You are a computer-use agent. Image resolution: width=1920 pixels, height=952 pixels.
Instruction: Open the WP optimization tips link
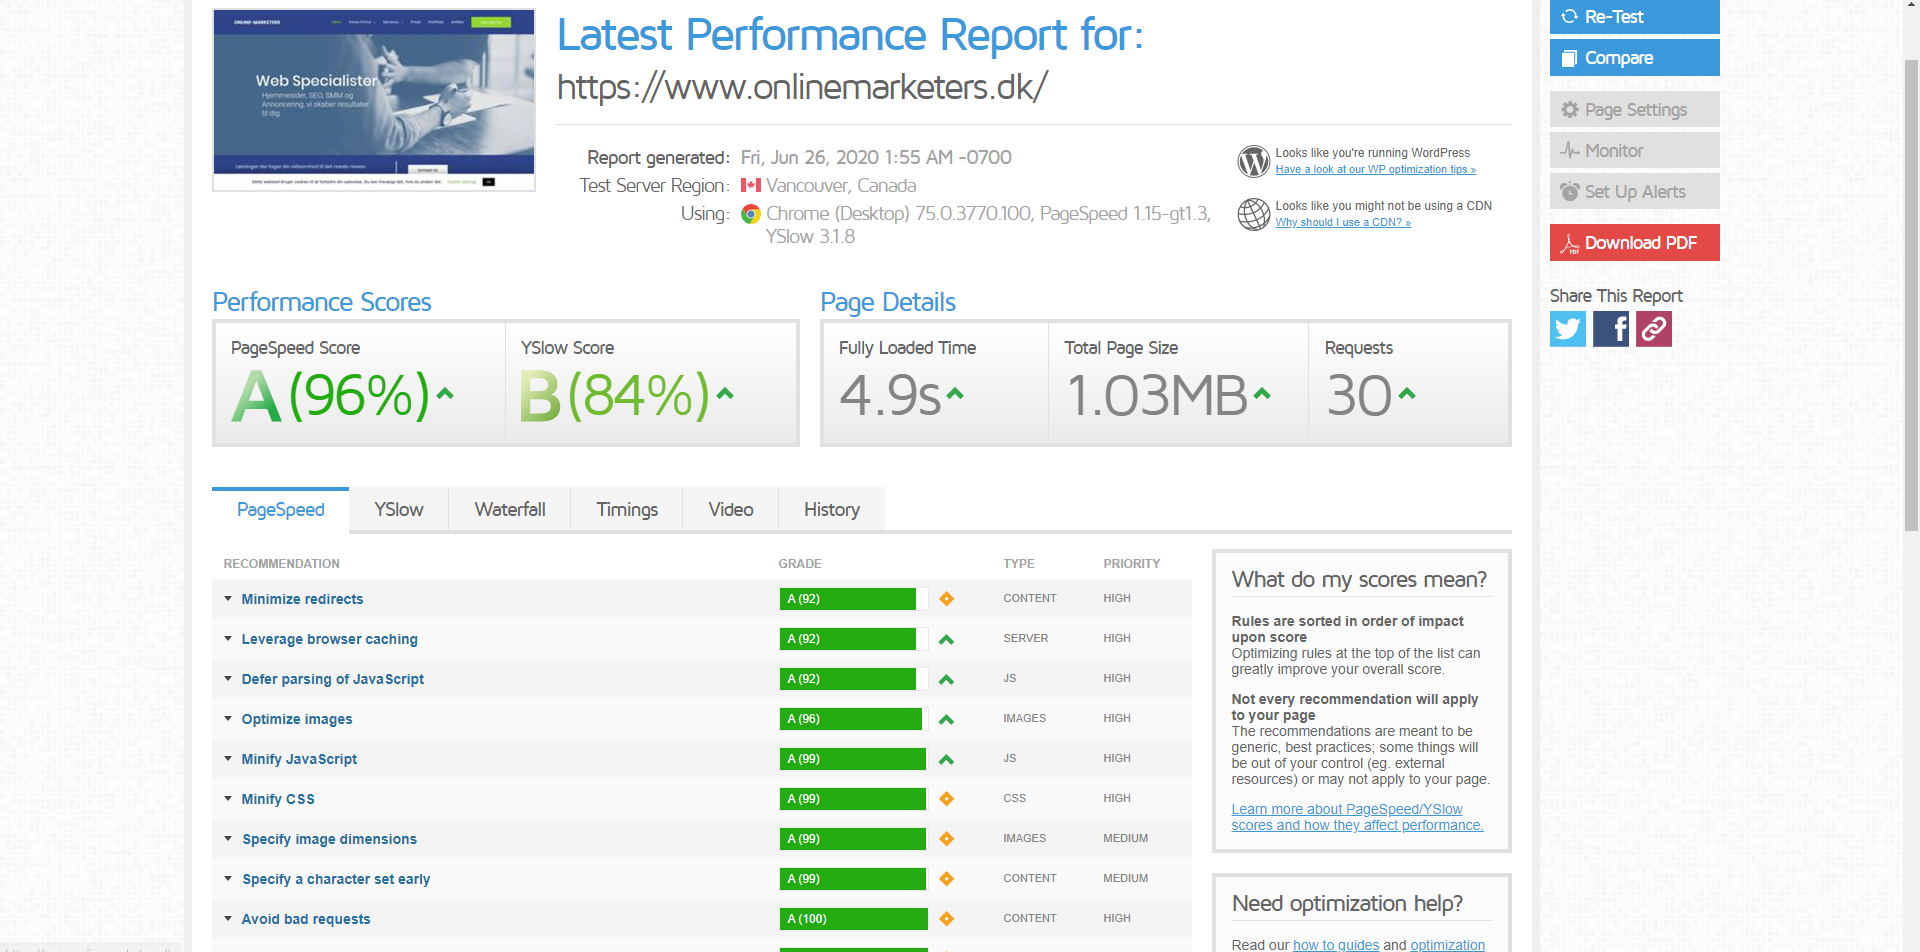tap(1375, 170)
